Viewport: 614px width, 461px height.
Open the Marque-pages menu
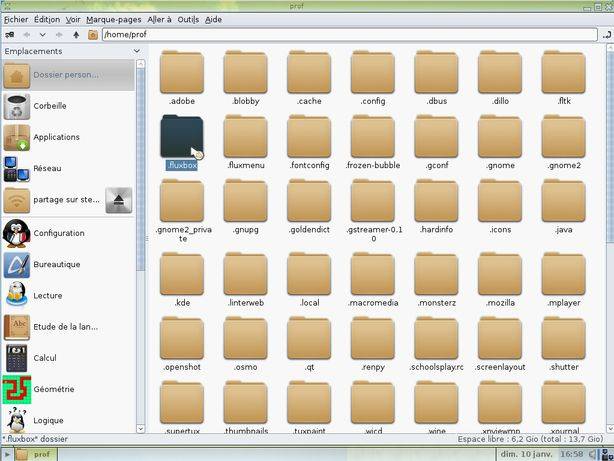(114, 20)
